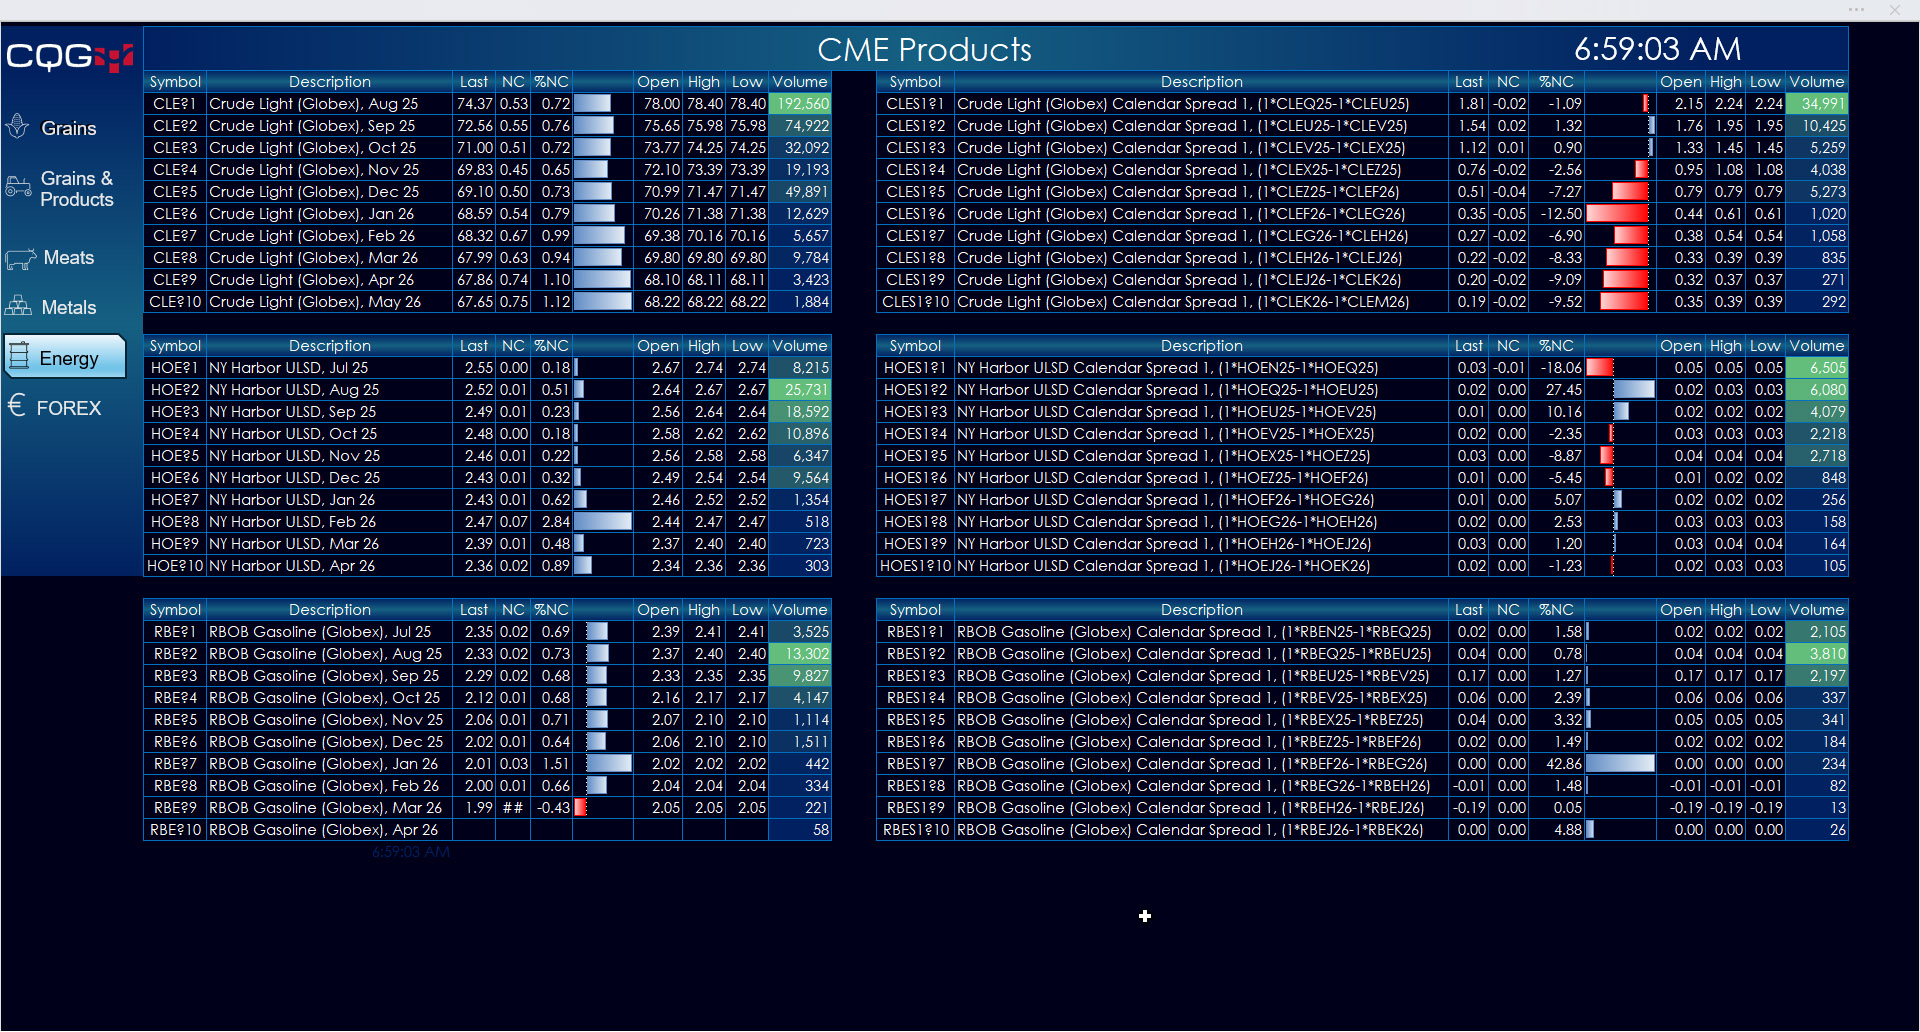Click last price 71.00 for Crude Oct 25
This screenshot has width=1920, height=1032.
pos(475,148)
